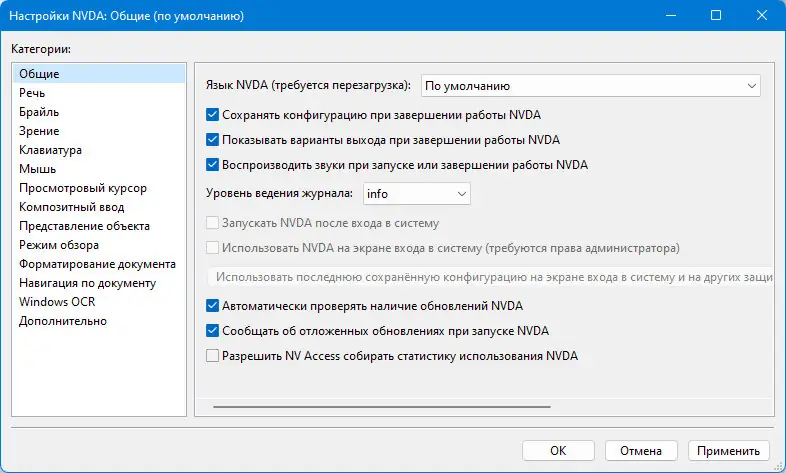Select the Речь category
This screenshot has height=473, width=786.
click(x=31, y=93)
